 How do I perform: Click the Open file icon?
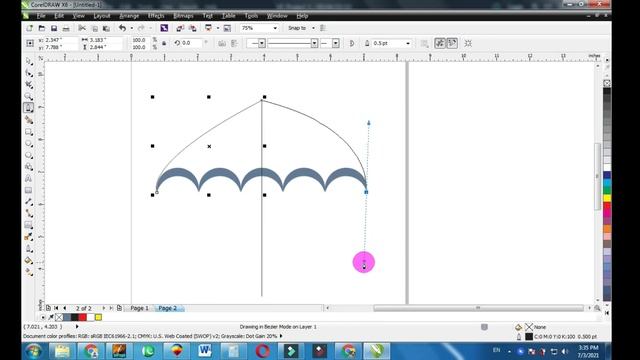(x=42, y=28)
